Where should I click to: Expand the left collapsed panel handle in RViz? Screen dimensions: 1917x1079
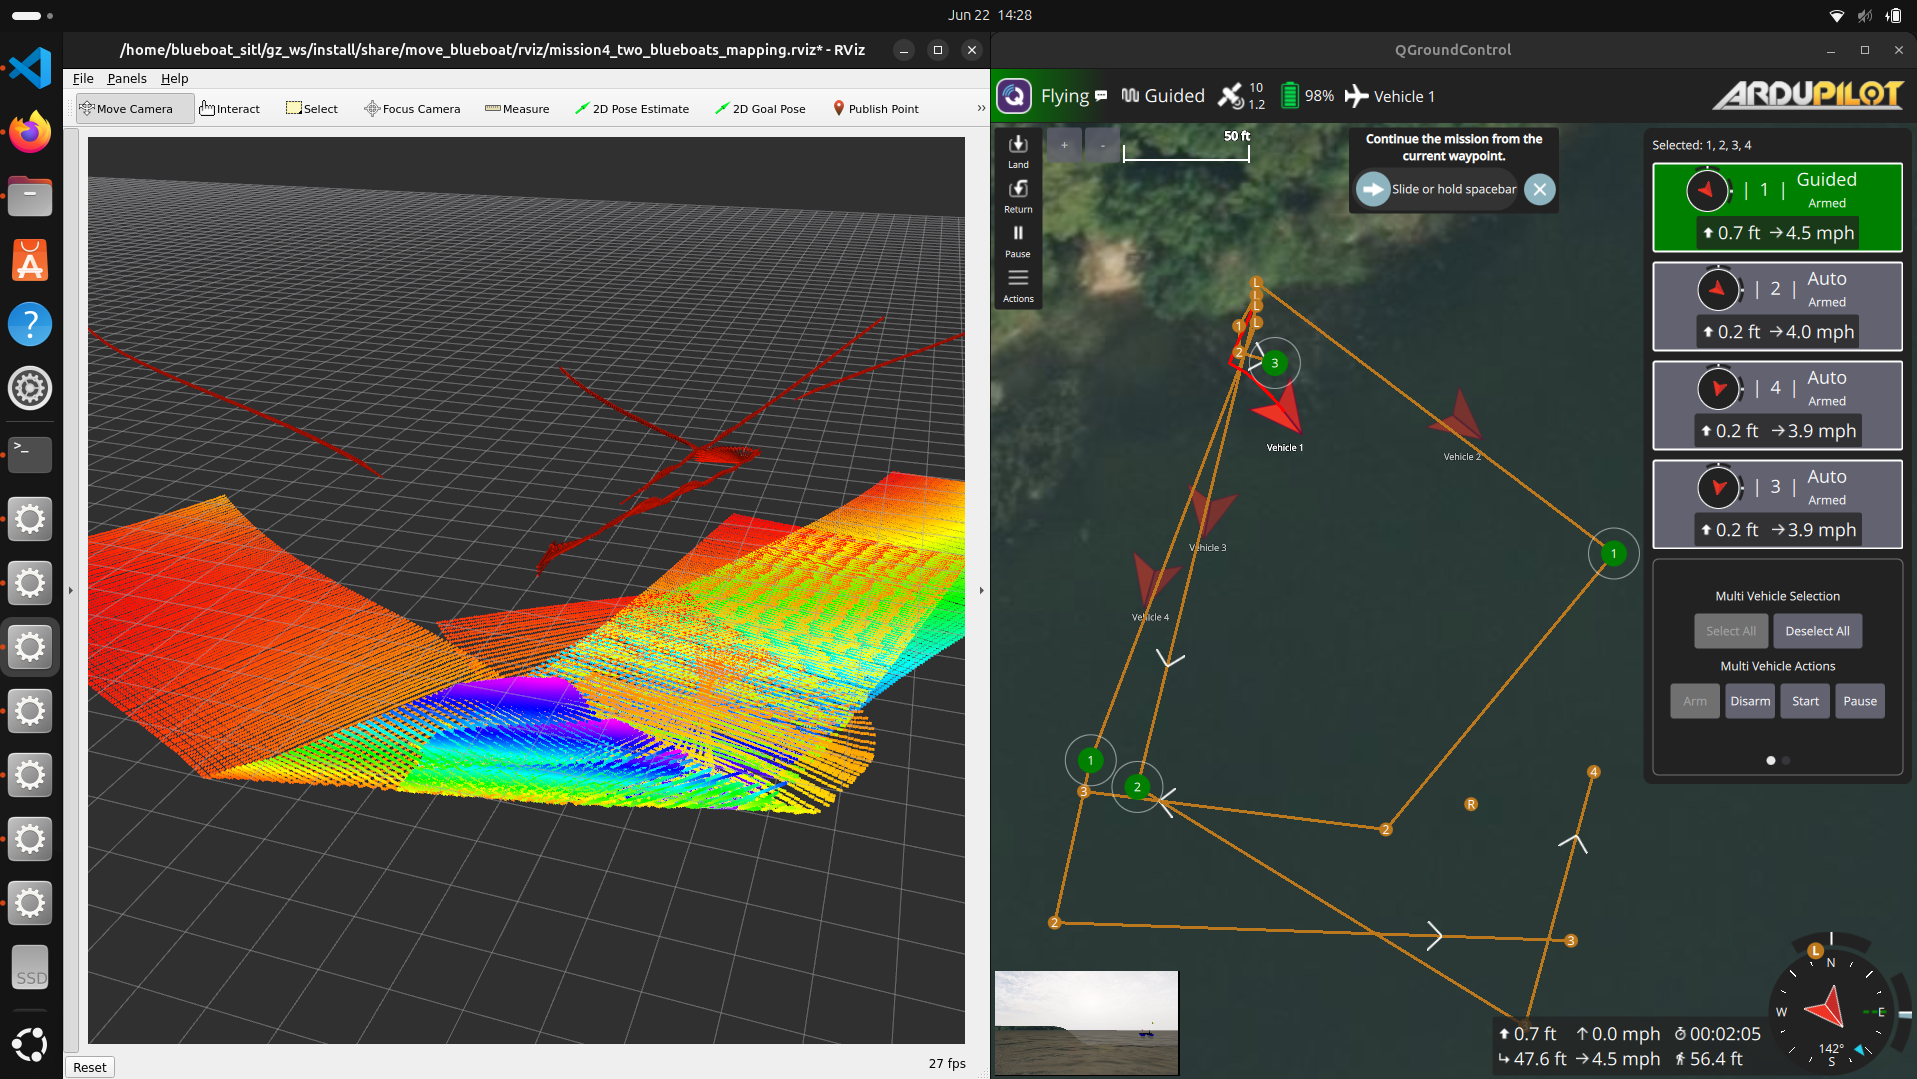click(x=71, y=590)
